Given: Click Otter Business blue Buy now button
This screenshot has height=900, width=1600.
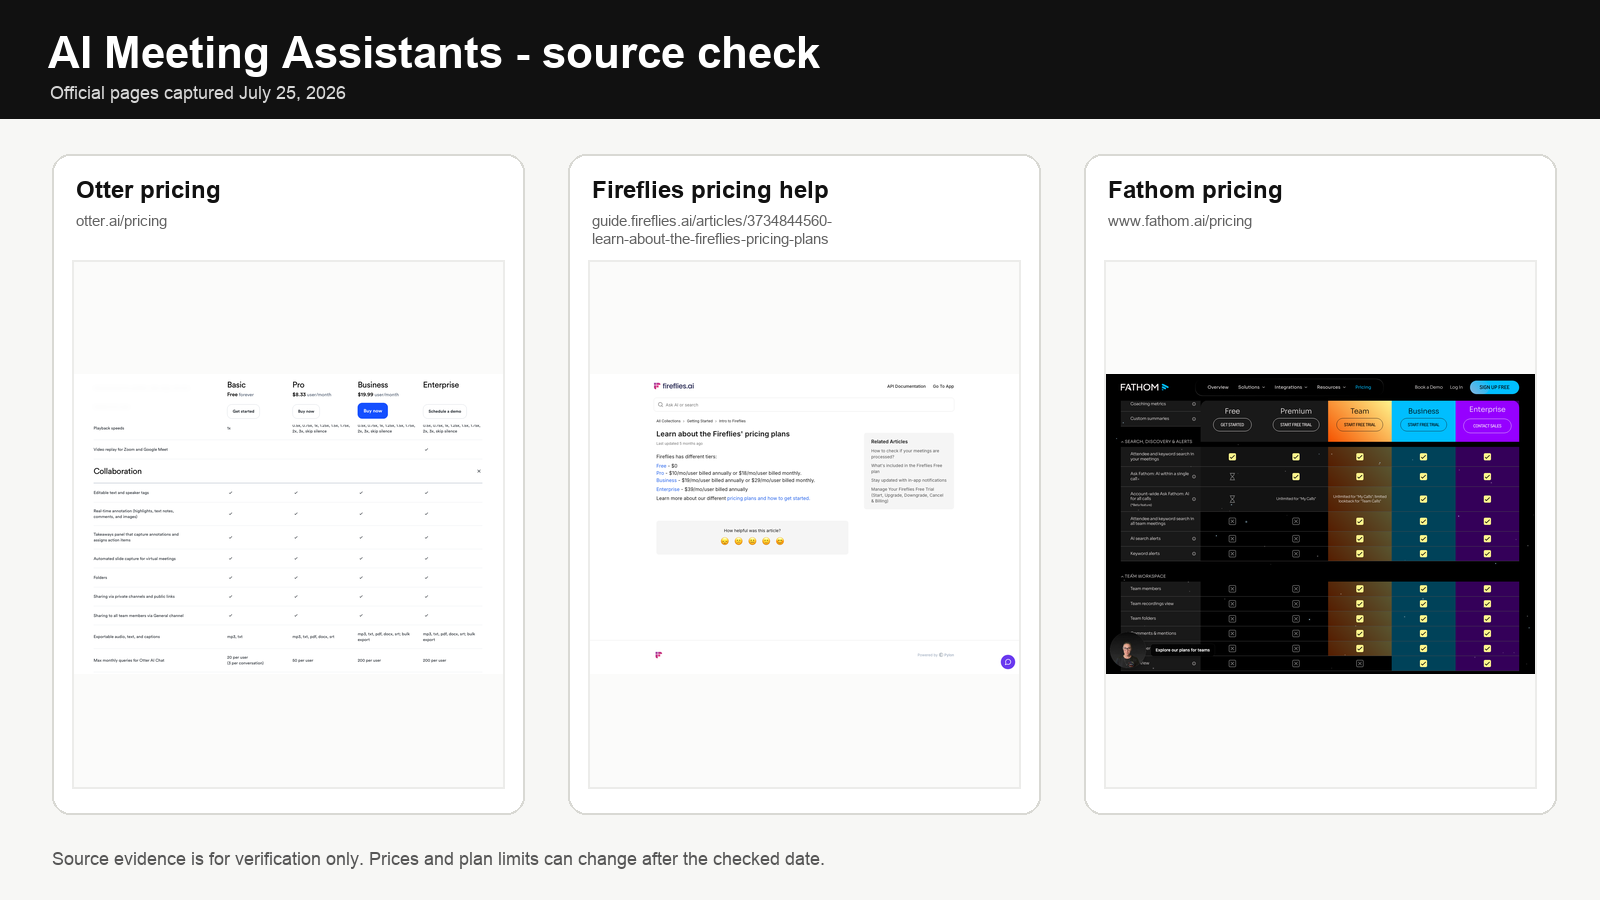Looking at the screenshot, I should [x=372, y=411].
